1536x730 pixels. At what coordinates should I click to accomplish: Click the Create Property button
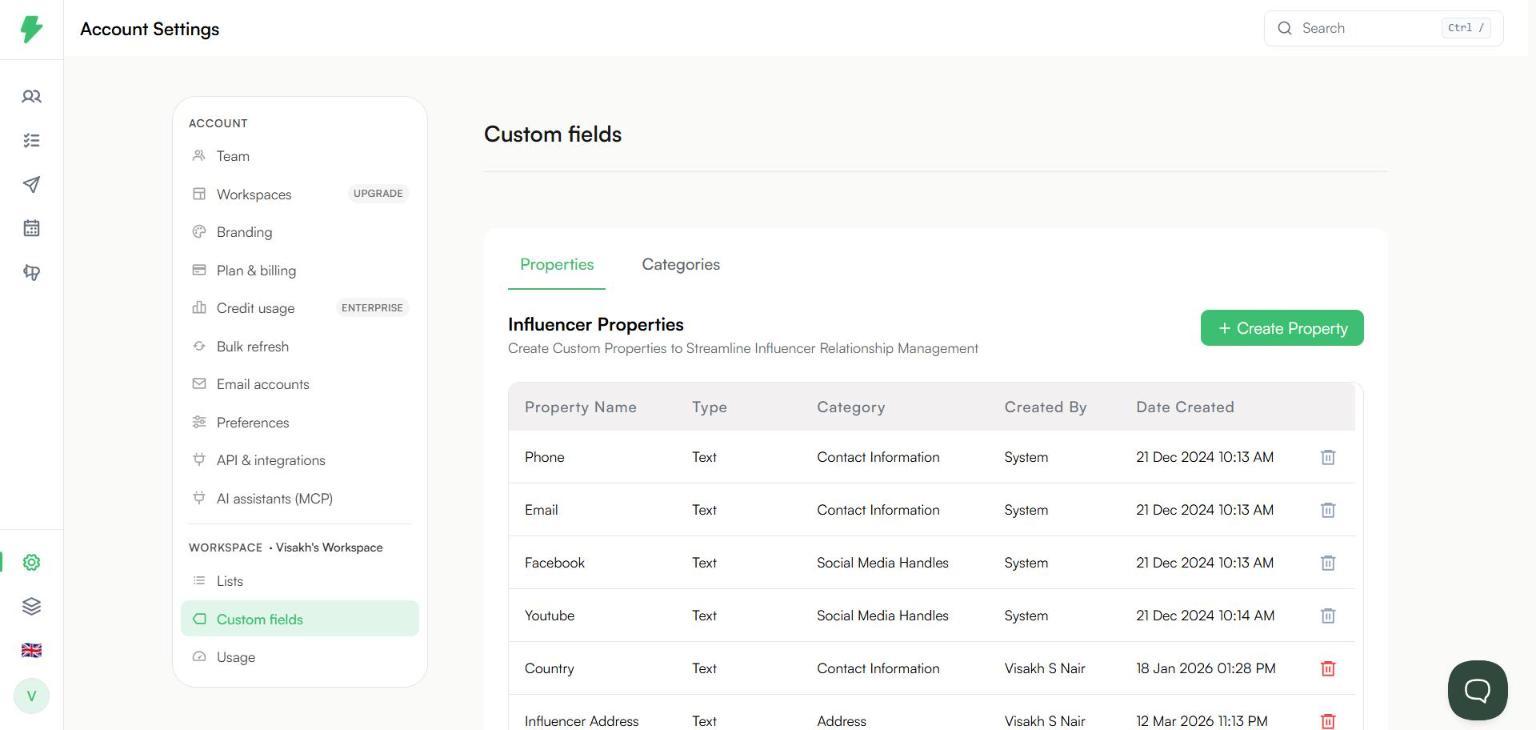tap(1282, 328)
